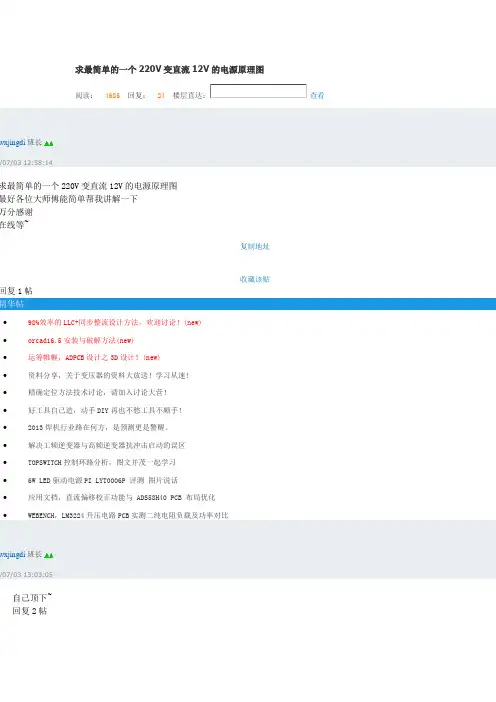Click the 查看 link next to floor input
496x702 pixels.
point(317,95)
